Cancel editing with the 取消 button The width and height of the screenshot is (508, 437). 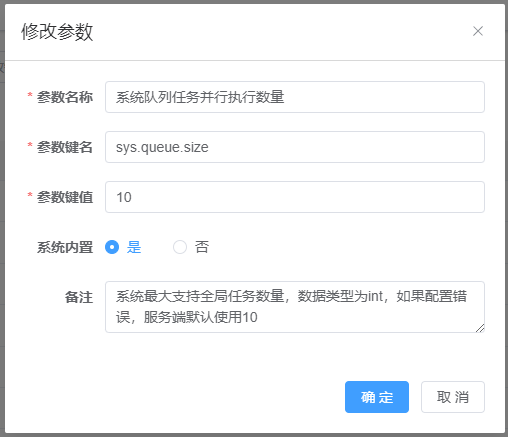[x=453, y=397]
